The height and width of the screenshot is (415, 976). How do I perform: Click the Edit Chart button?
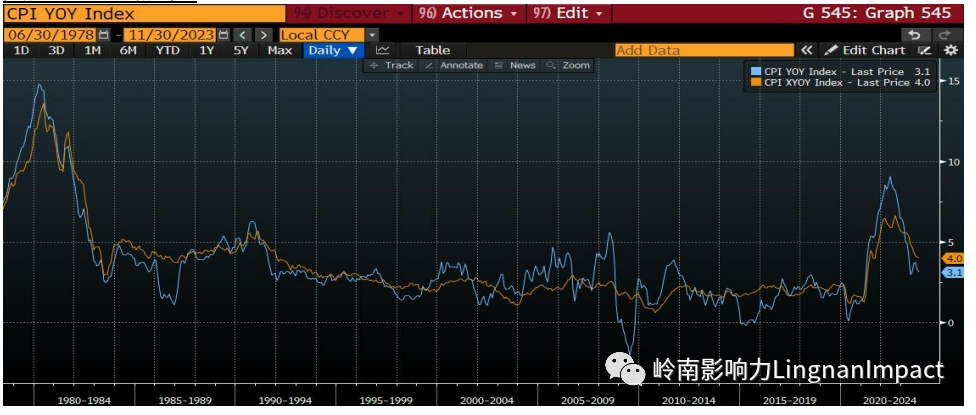[x=866, y=50]
